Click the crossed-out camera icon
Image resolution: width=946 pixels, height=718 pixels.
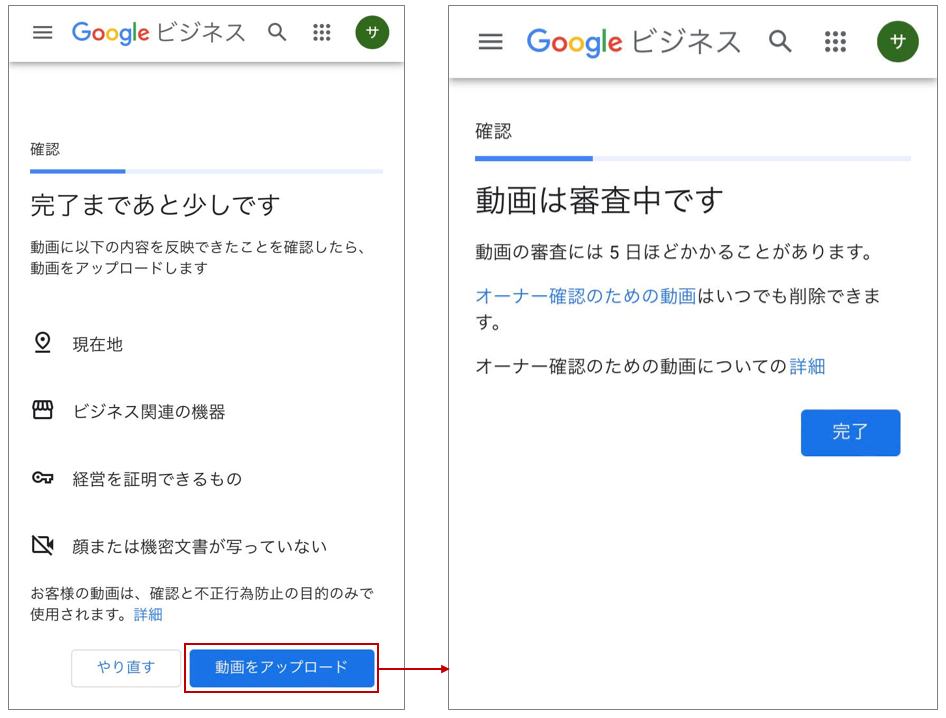point(42,545)
